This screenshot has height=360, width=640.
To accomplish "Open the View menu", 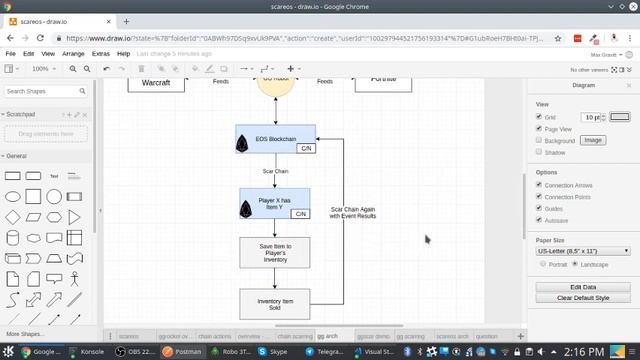I will pos(48,53).
